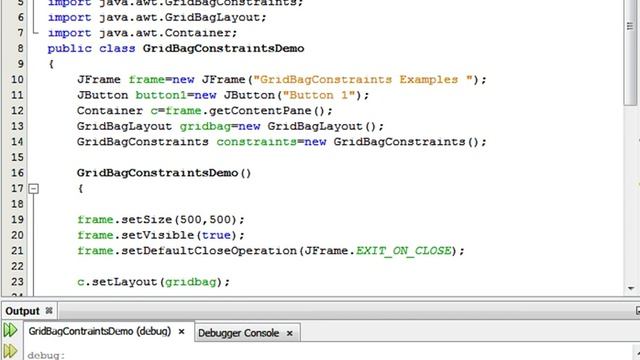Click the editor scroll down arrow
This screenshot has width=640, height=360.
click(631, 288)
